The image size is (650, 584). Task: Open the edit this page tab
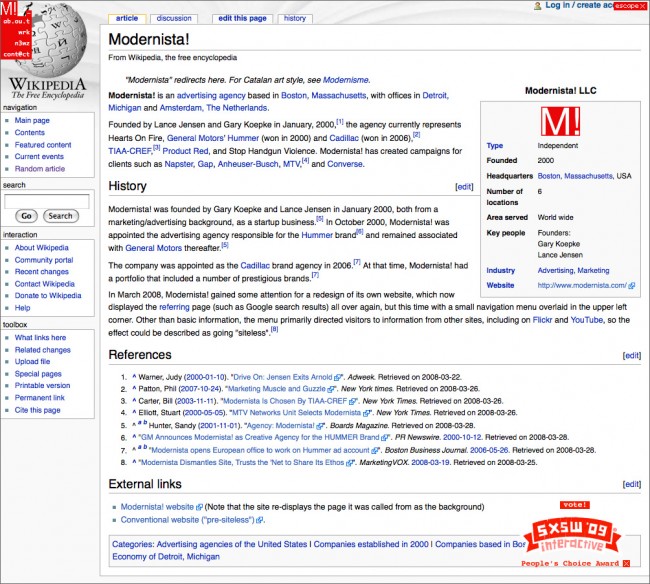(243, 18)
